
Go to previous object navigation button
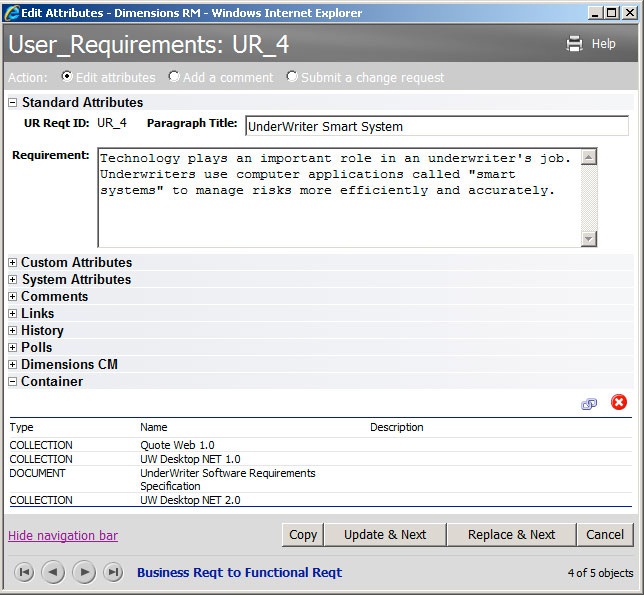53,572
